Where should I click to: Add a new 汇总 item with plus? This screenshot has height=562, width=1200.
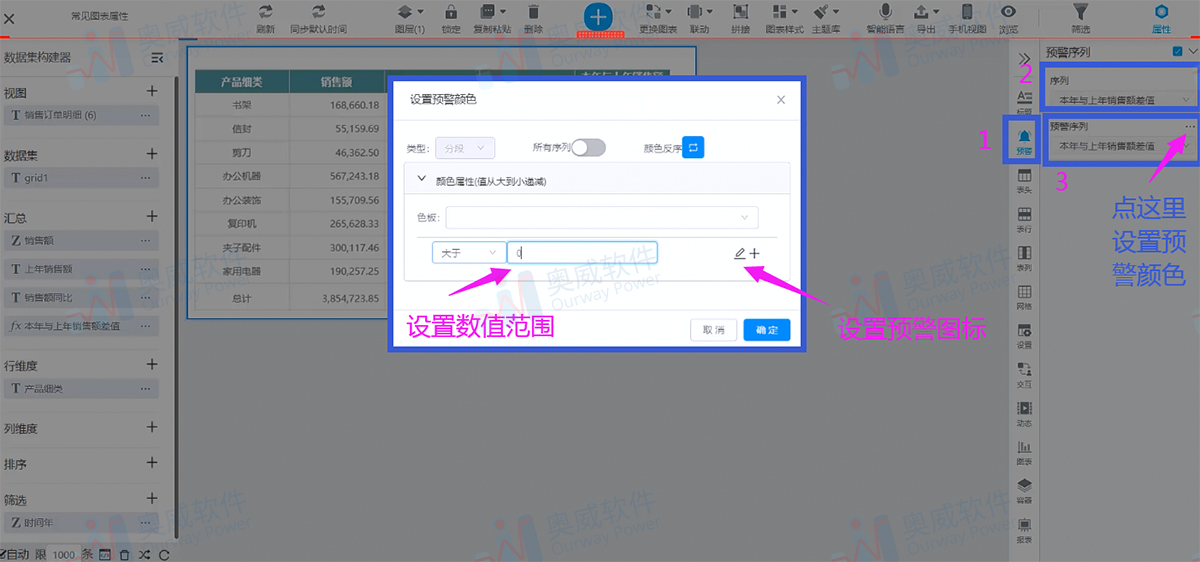(x=152, y=216)
